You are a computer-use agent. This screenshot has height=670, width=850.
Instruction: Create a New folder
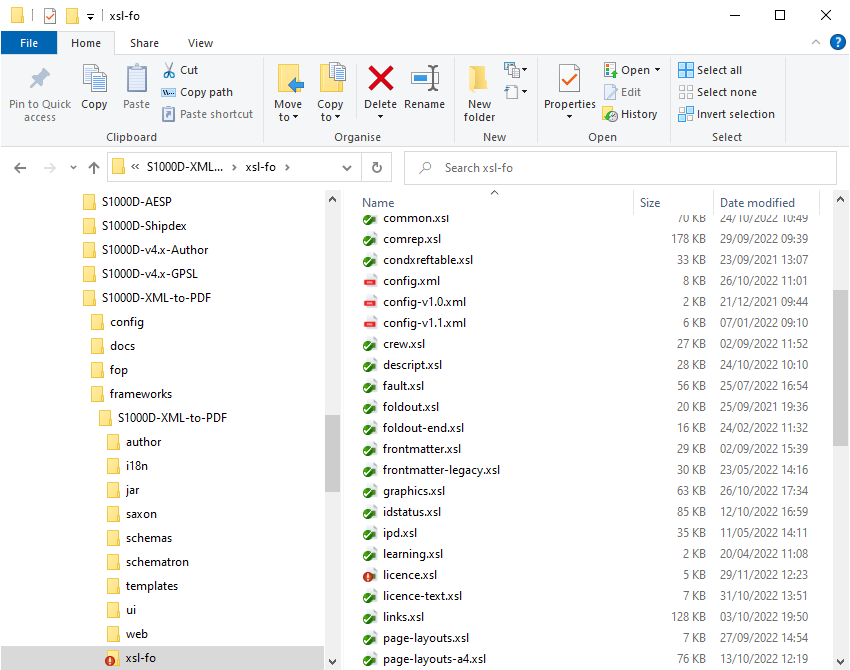pos(479,93)
